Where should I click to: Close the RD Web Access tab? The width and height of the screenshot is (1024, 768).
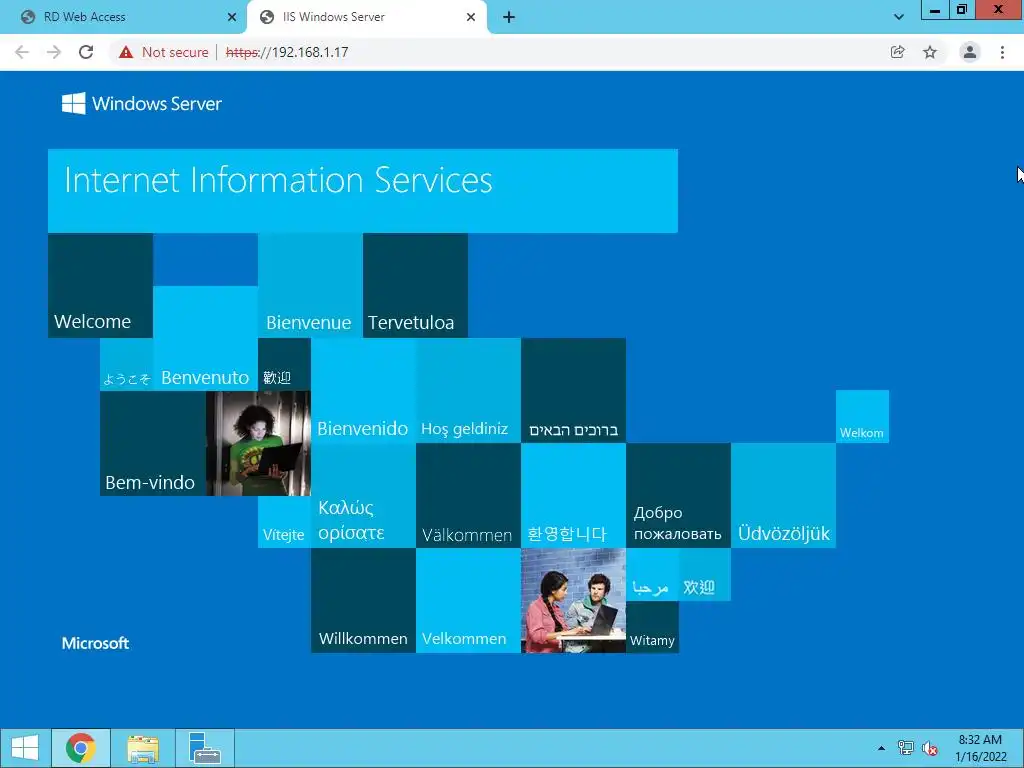click(232, 17)
